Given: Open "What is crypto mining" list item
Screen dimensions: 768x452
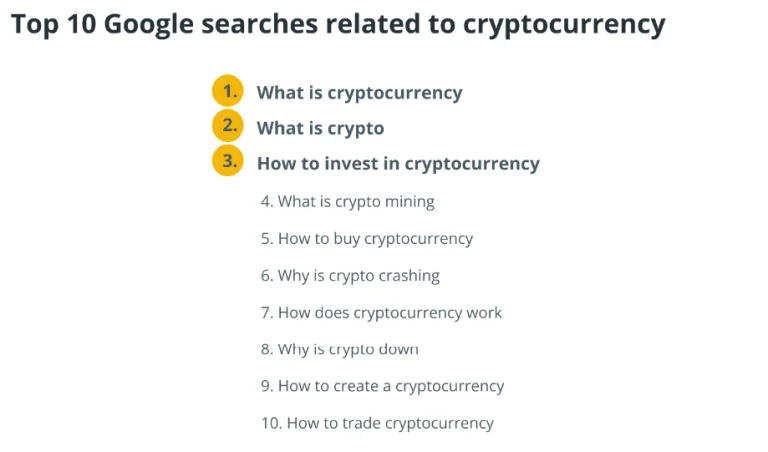Looking at the screenshot, I should [356, 201].
